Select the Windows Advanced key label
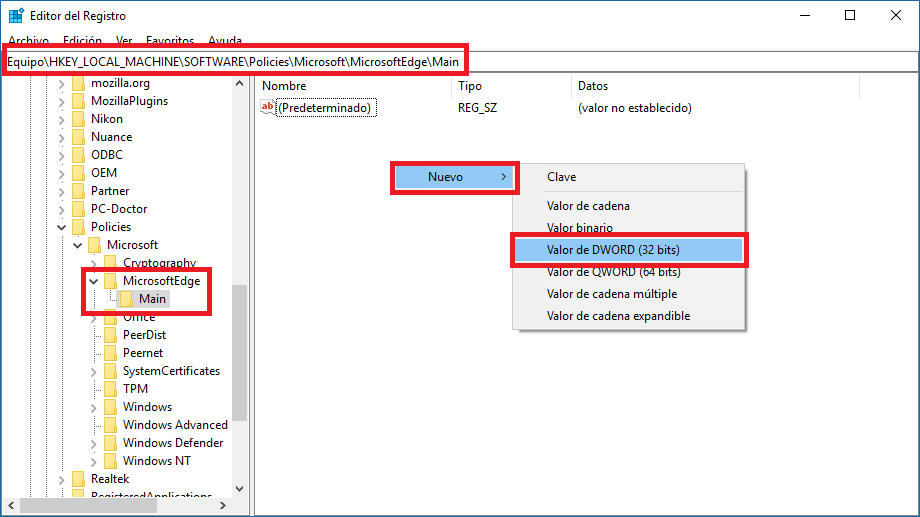920x517 pixels. point(175,425)
